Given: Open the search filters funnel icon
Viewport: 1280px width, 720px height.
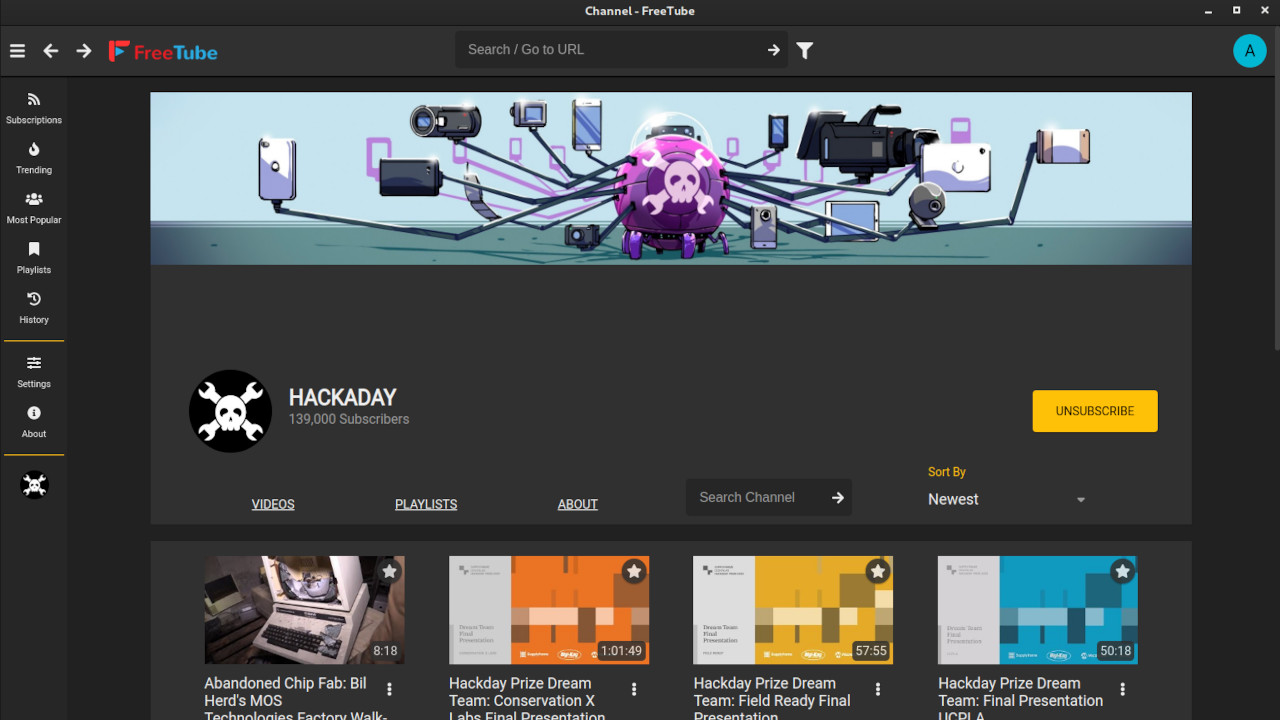Looking at the screenshot, I should 805,50.
